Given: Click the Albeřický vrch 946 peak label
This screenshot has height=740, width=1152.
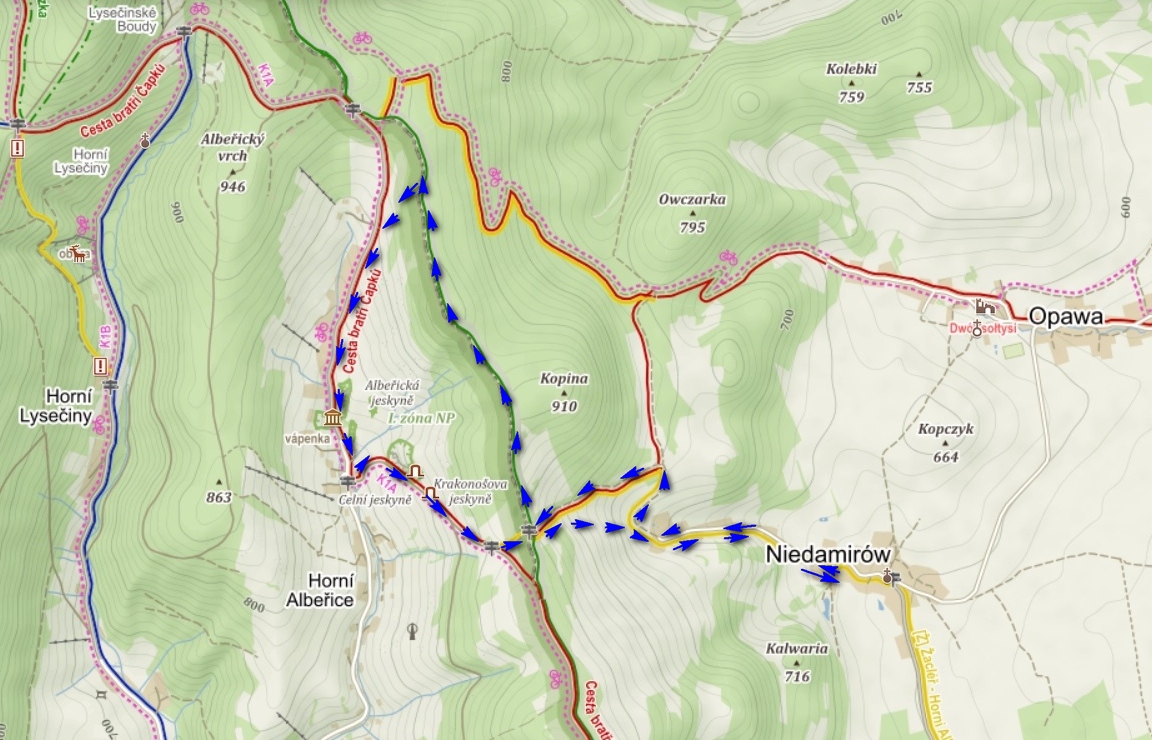Looking at the screenshot, I should click(x=232, y=162).
